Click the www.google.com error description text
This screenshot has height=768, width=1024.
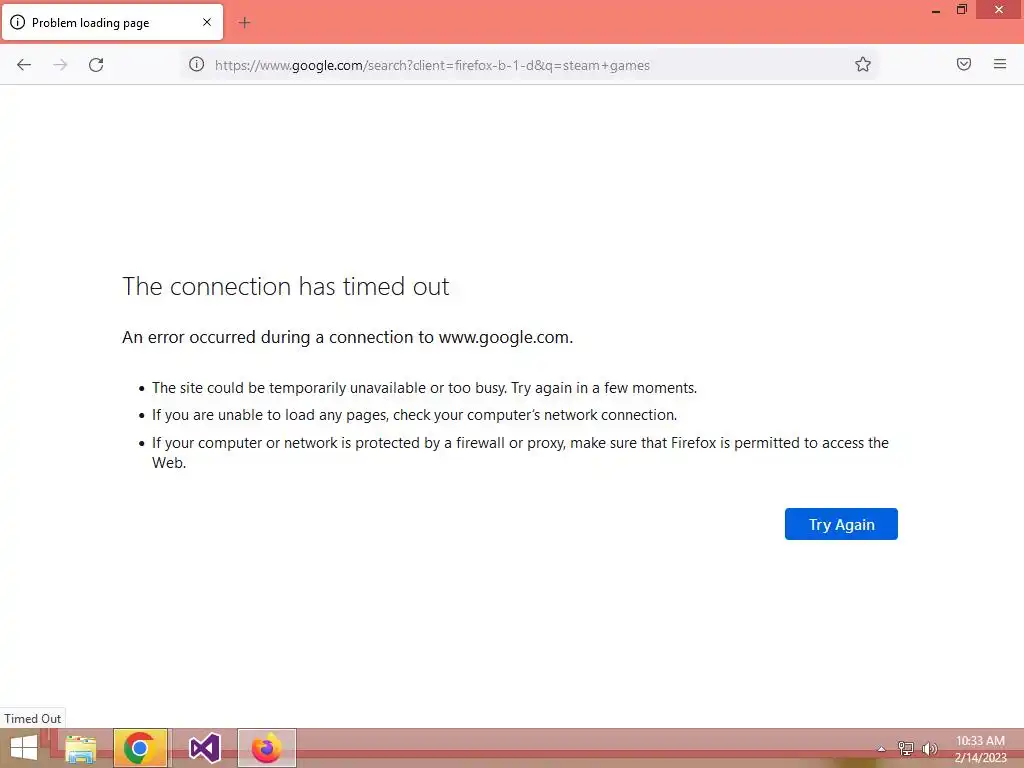click(x=347, y=337)
